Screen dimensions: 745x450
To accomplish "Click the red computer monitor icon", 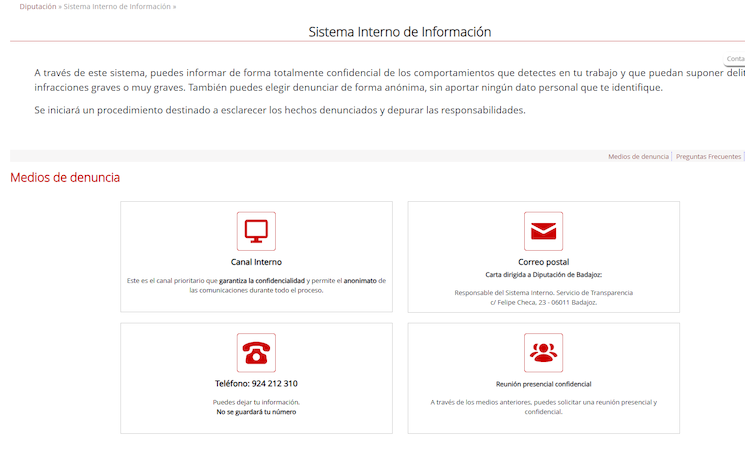I will coord(256,231).
